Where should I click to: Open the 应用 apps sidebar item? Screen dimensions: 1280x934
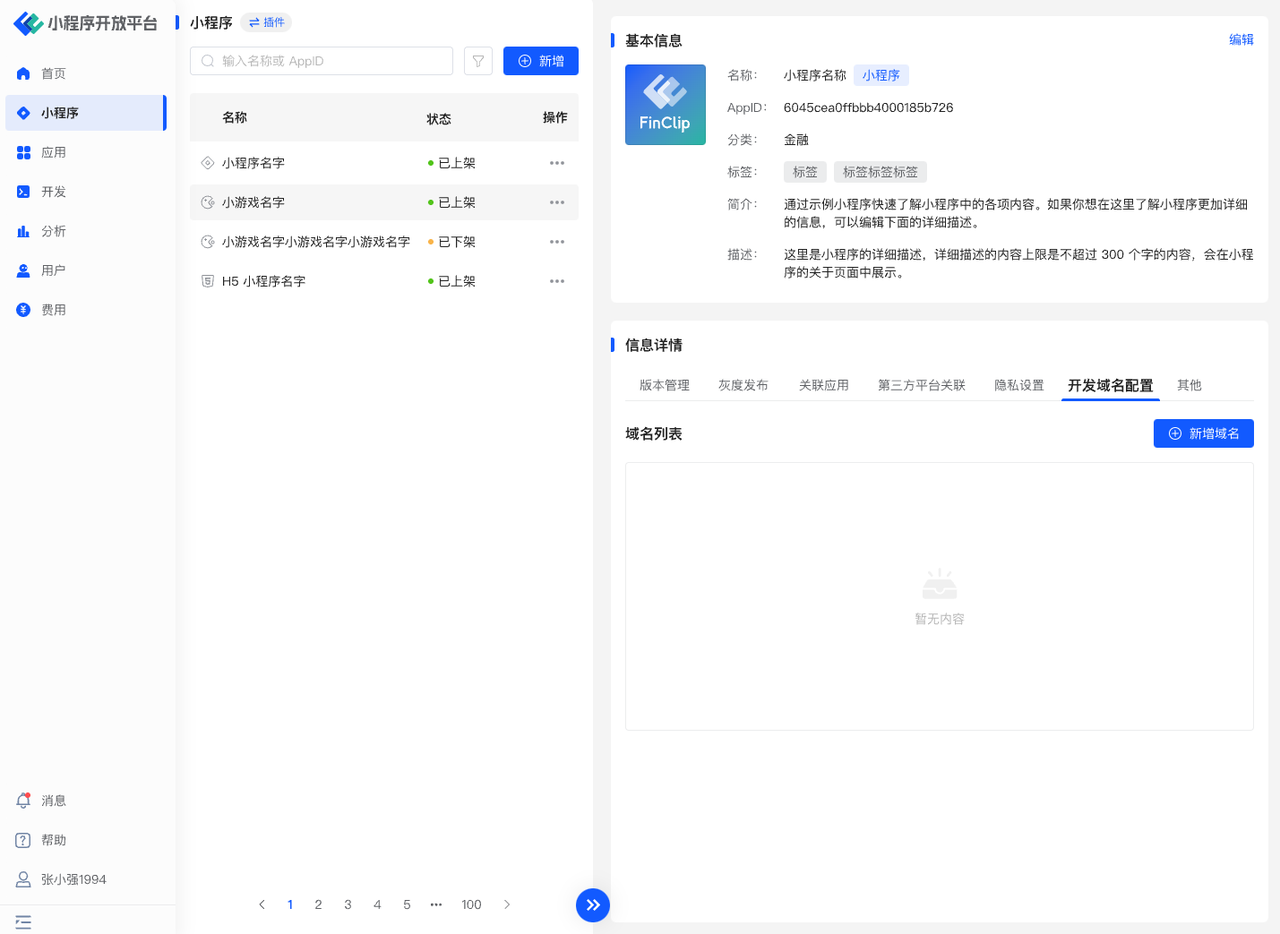click(x=52, y=153)
